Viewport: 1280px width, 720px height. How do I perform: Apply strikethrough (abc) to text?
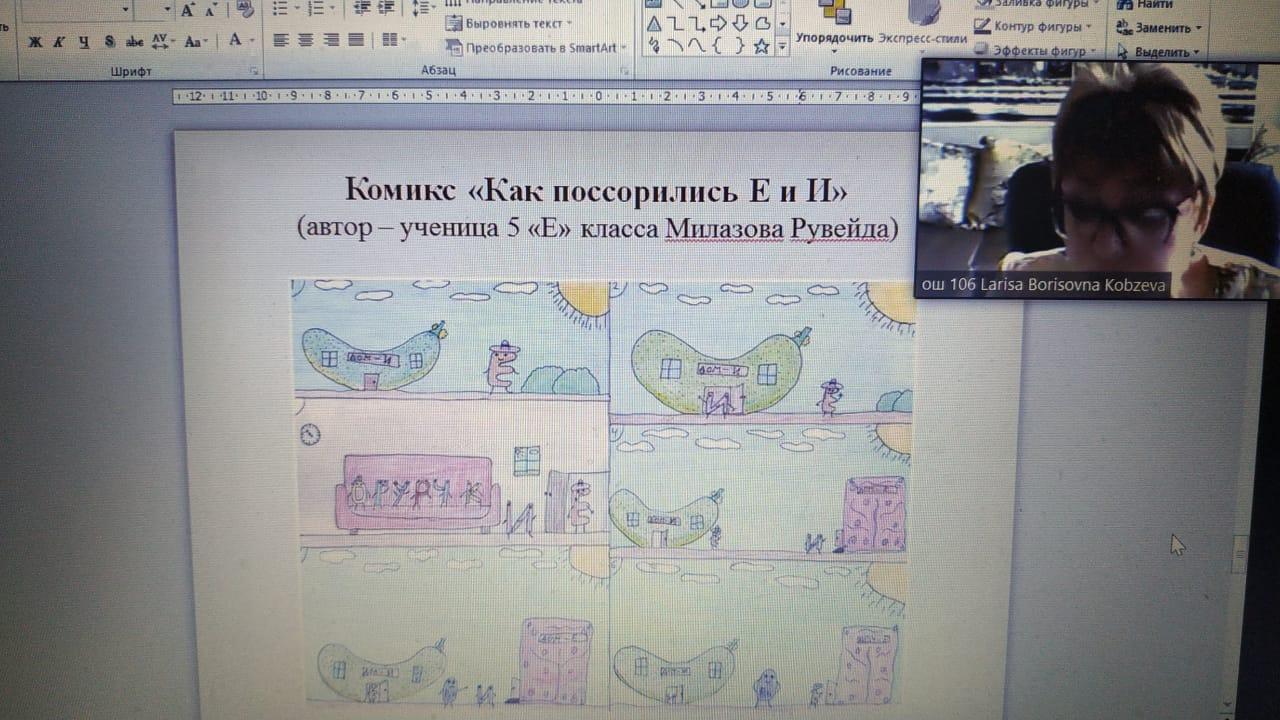134,42
